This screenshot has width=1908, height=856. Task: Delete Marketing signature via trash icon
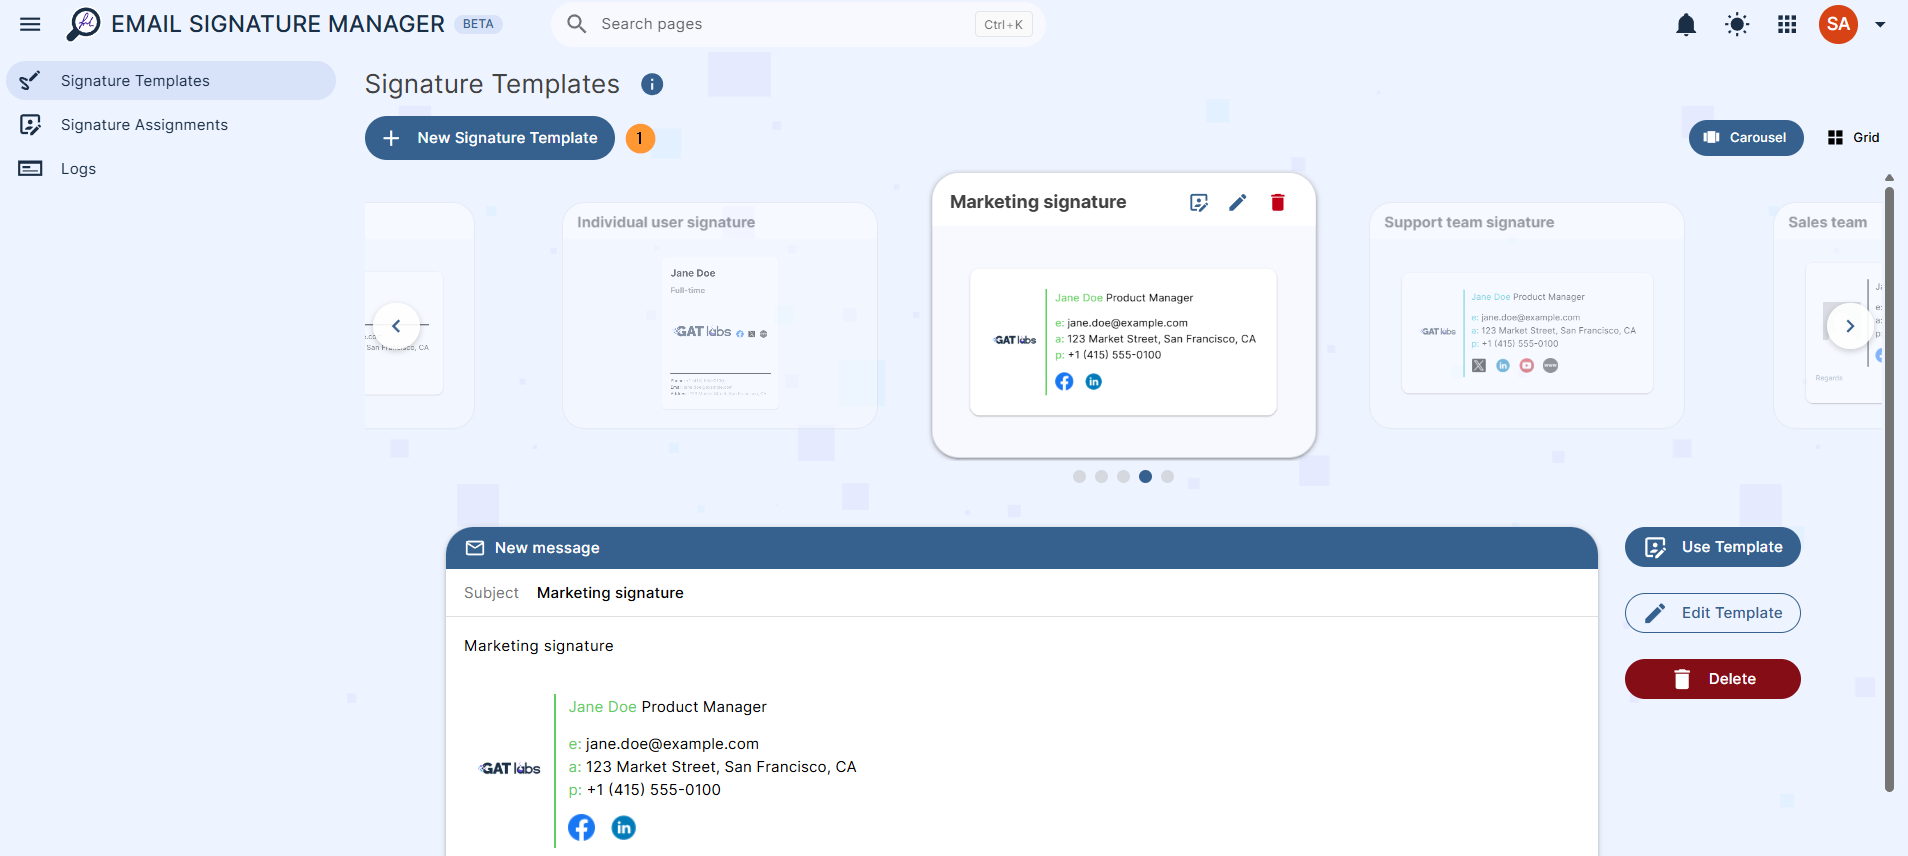pos(1277,203)
